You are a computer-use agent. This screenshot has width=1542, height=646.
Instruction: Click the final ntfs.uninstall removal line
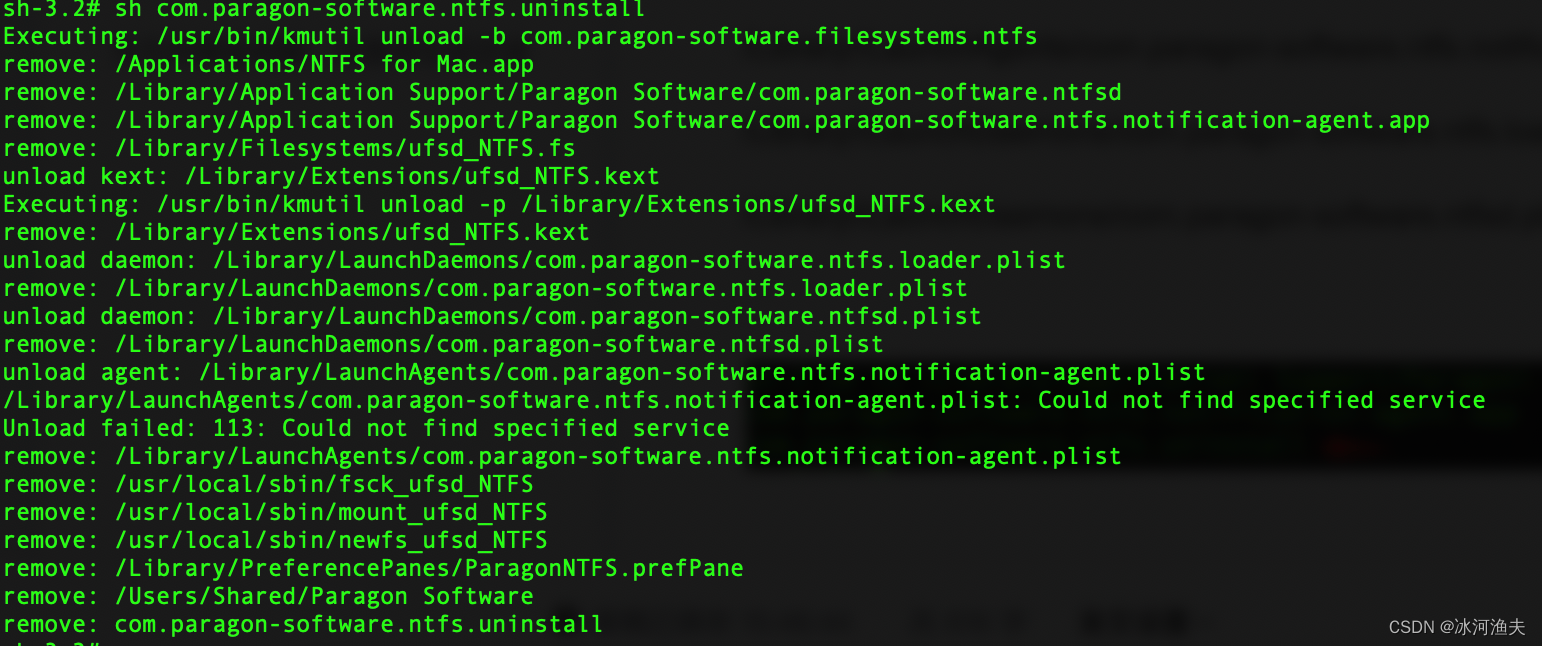pos(302,625)
